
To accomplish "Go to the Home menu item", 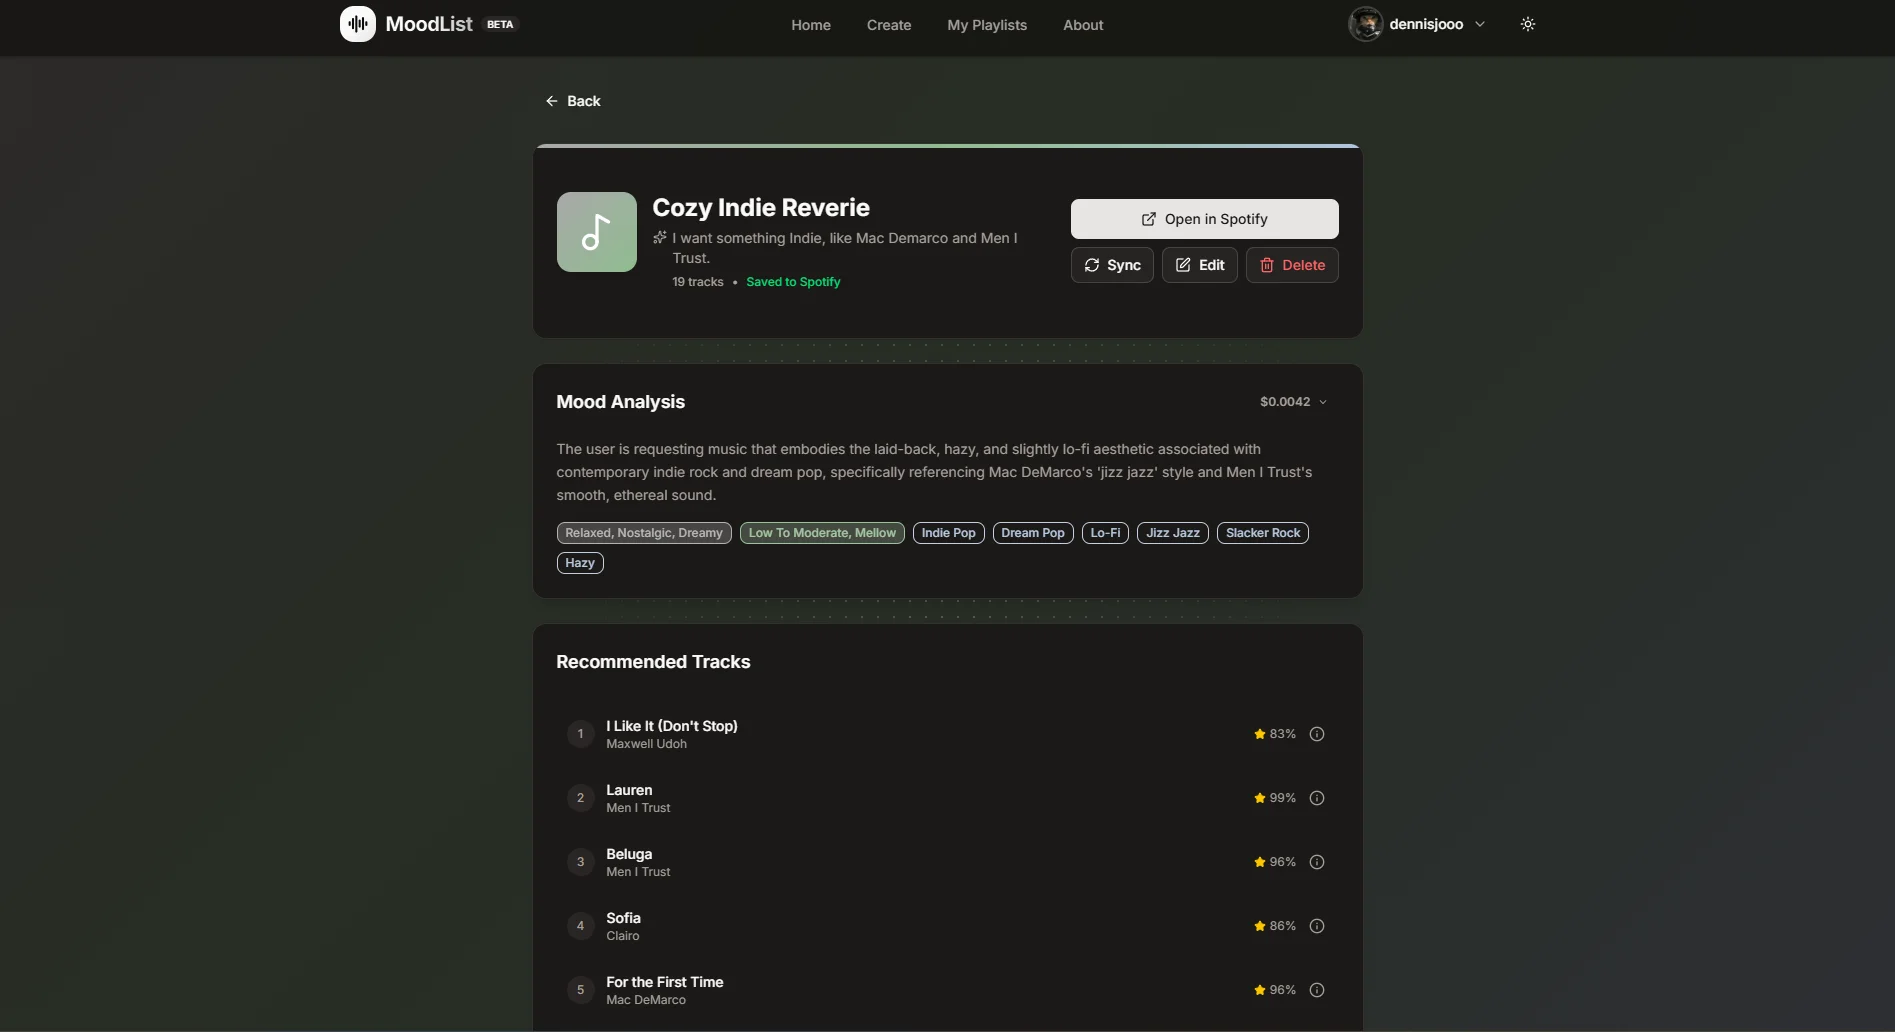I will click(810, 25).
